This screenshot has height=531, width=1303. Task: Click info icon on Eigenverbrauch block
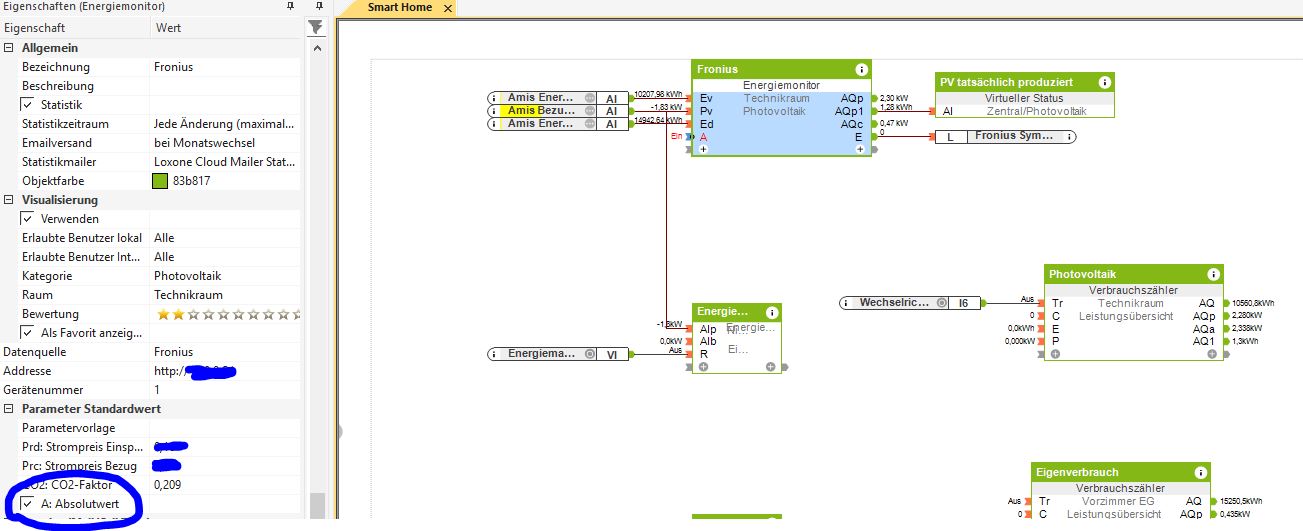tap(1199, 472)
